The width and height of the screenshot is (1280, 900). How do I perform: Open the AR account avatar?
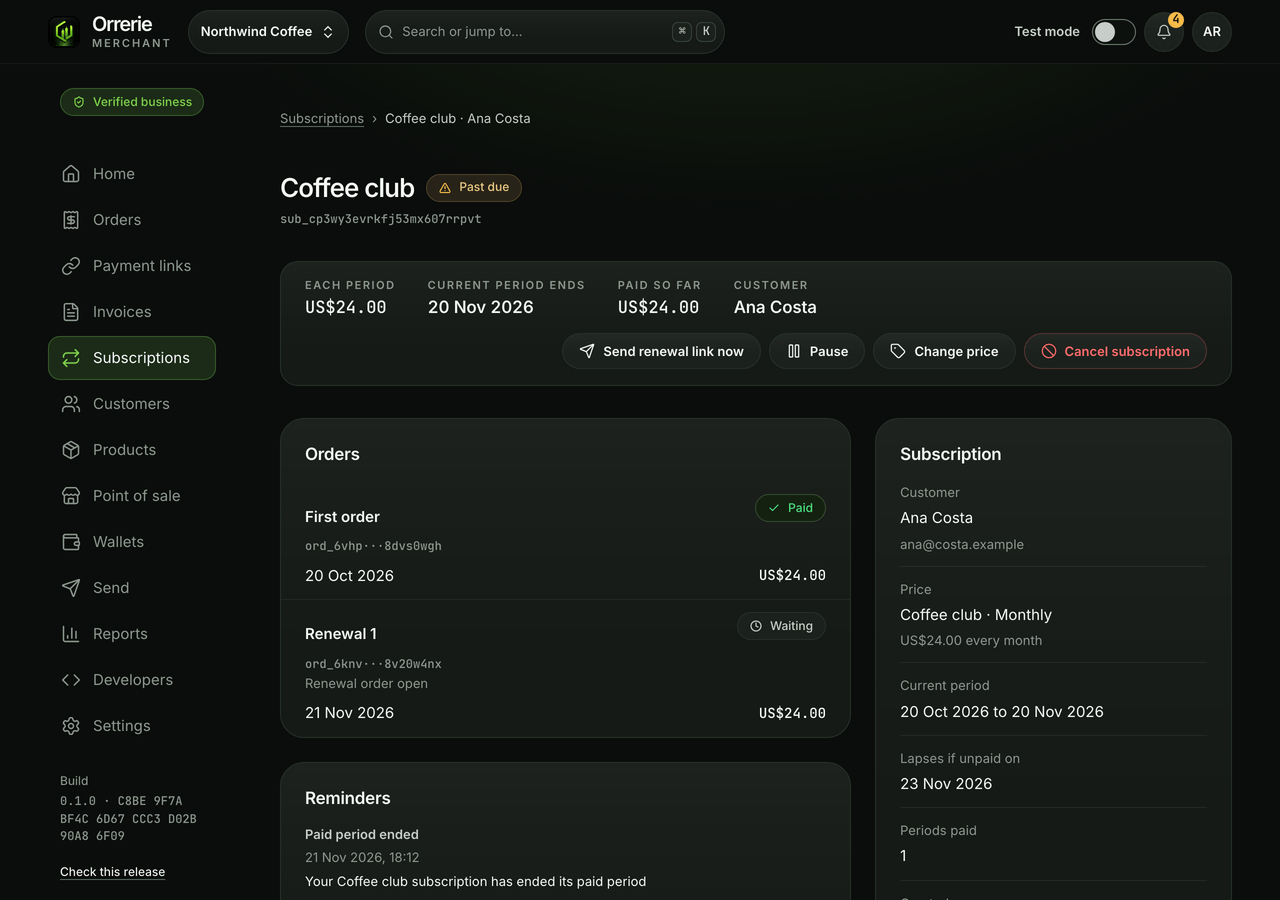1212,32
